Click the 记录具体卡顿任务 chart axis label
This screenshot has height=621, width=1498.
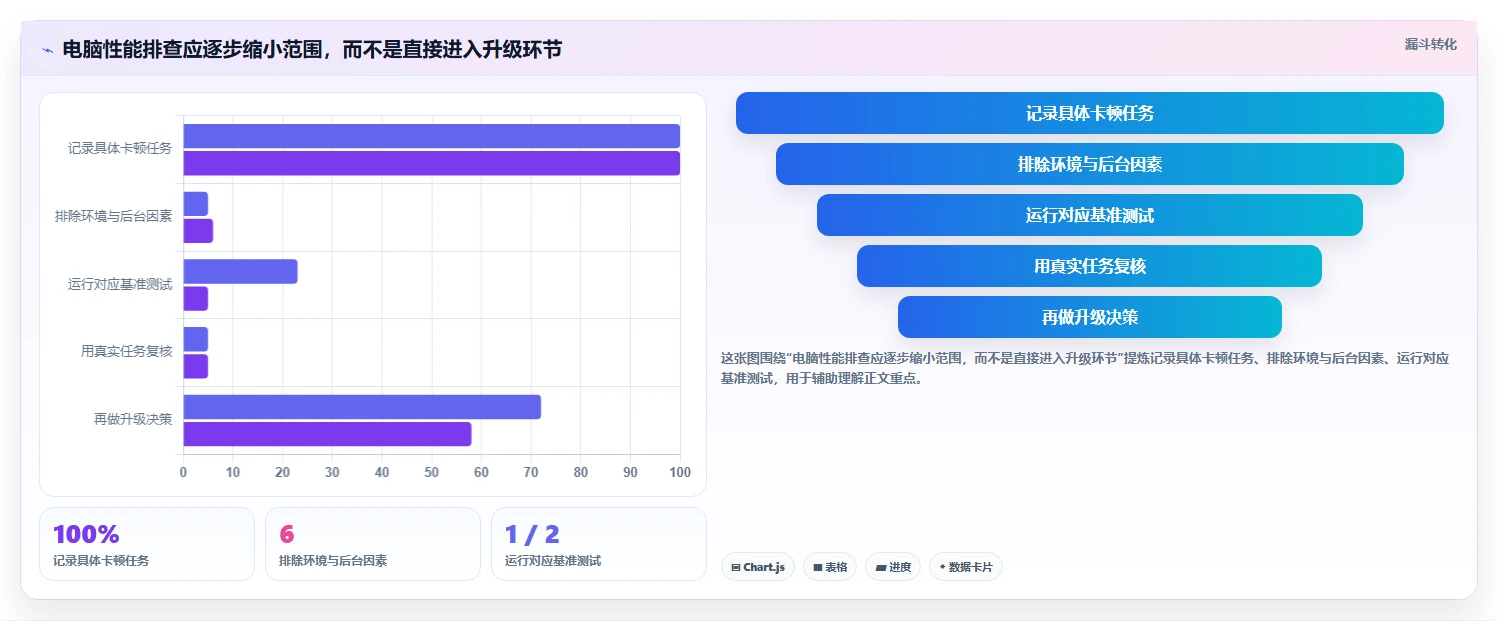pos(120,148)
